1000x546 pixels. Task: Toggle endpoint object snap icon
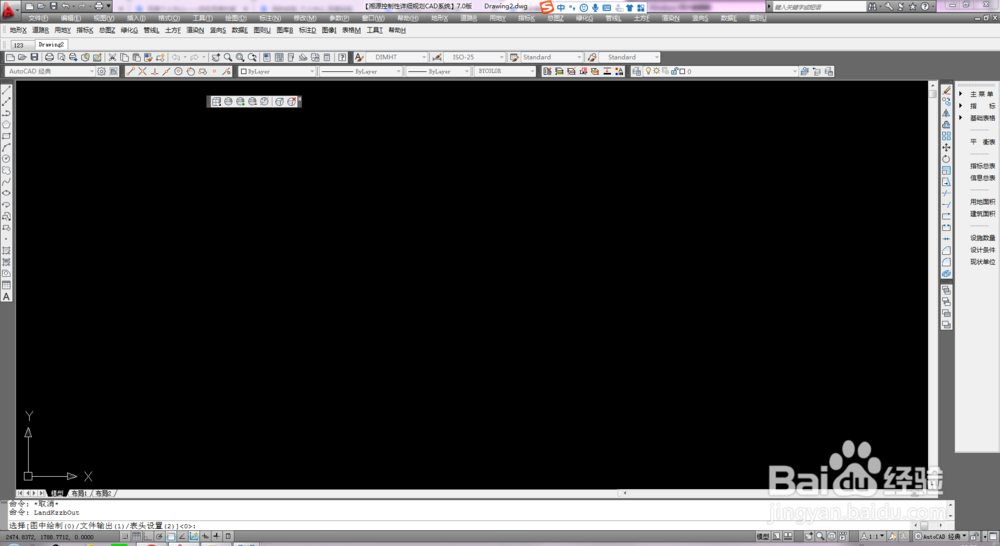[x=130, y=71]
